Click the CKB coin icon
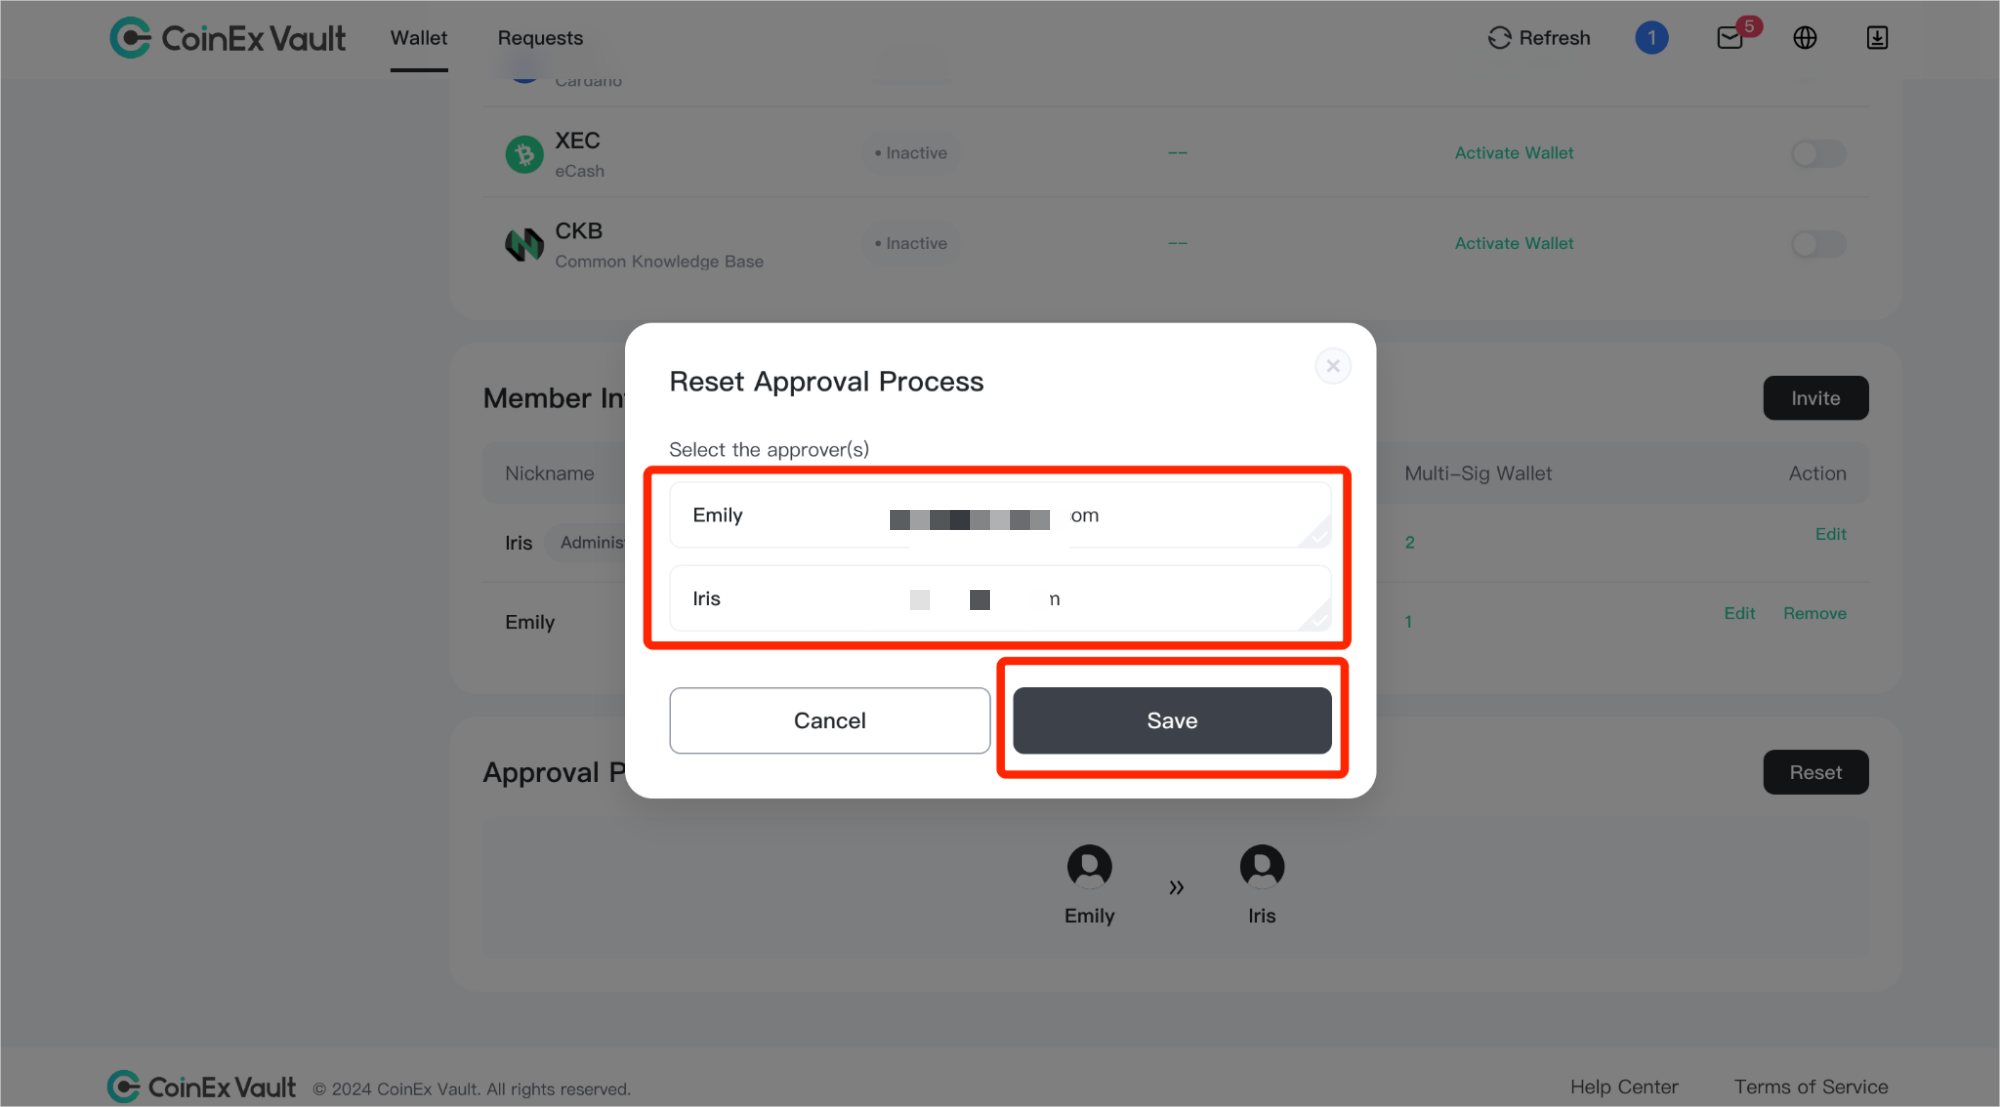This screenshot has width=2000, height=1107. [524, 244]
